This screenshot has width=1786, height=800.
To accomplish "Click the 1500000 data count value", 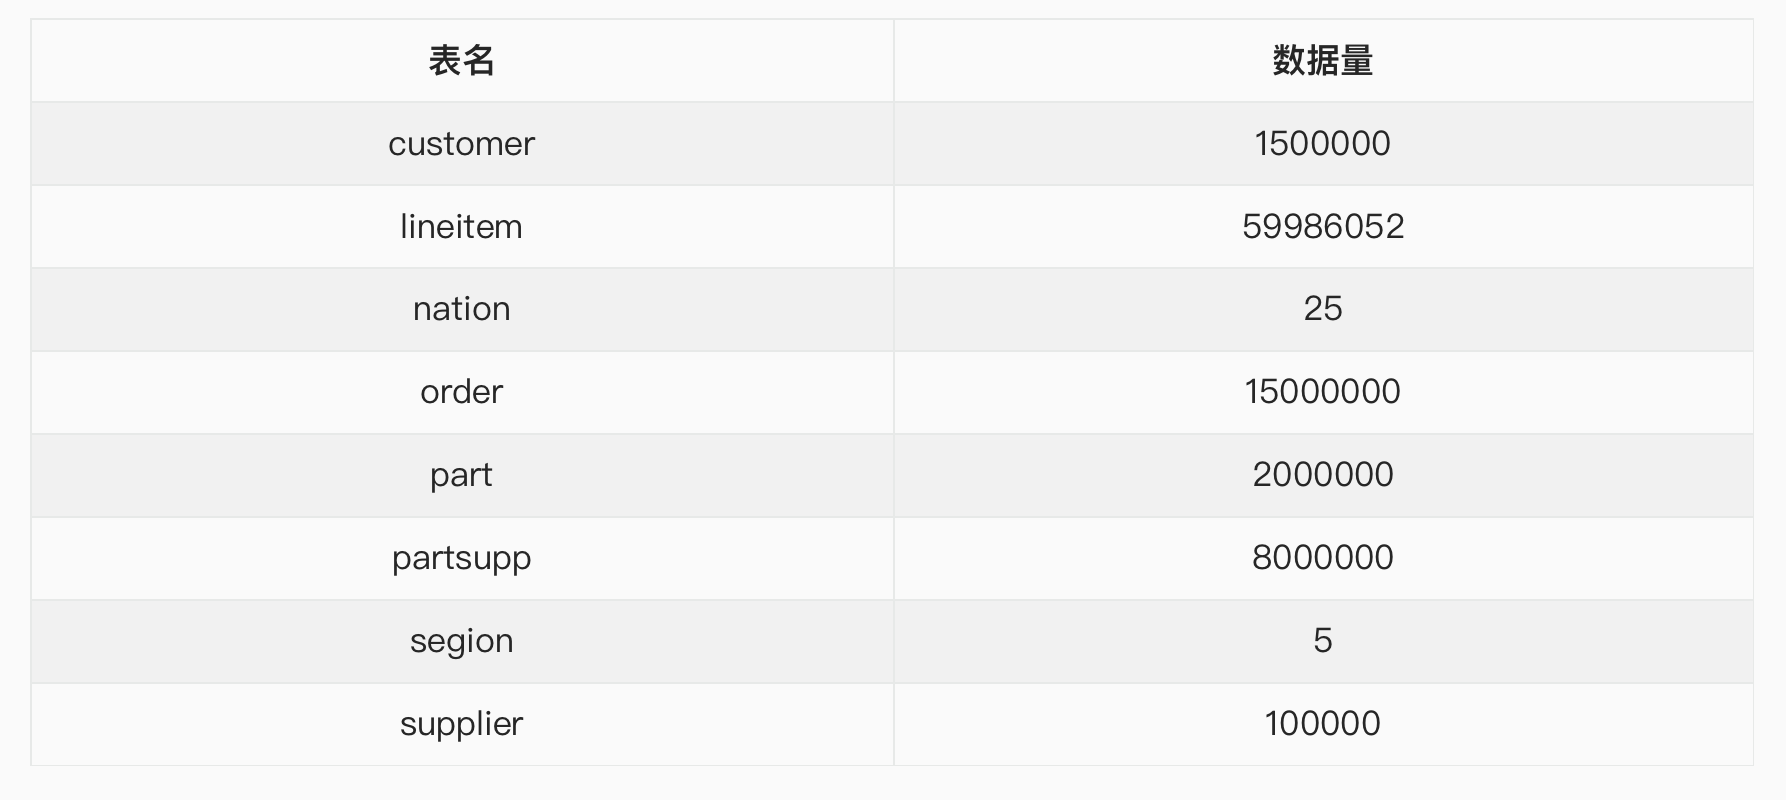I will tap(1322, 144).
